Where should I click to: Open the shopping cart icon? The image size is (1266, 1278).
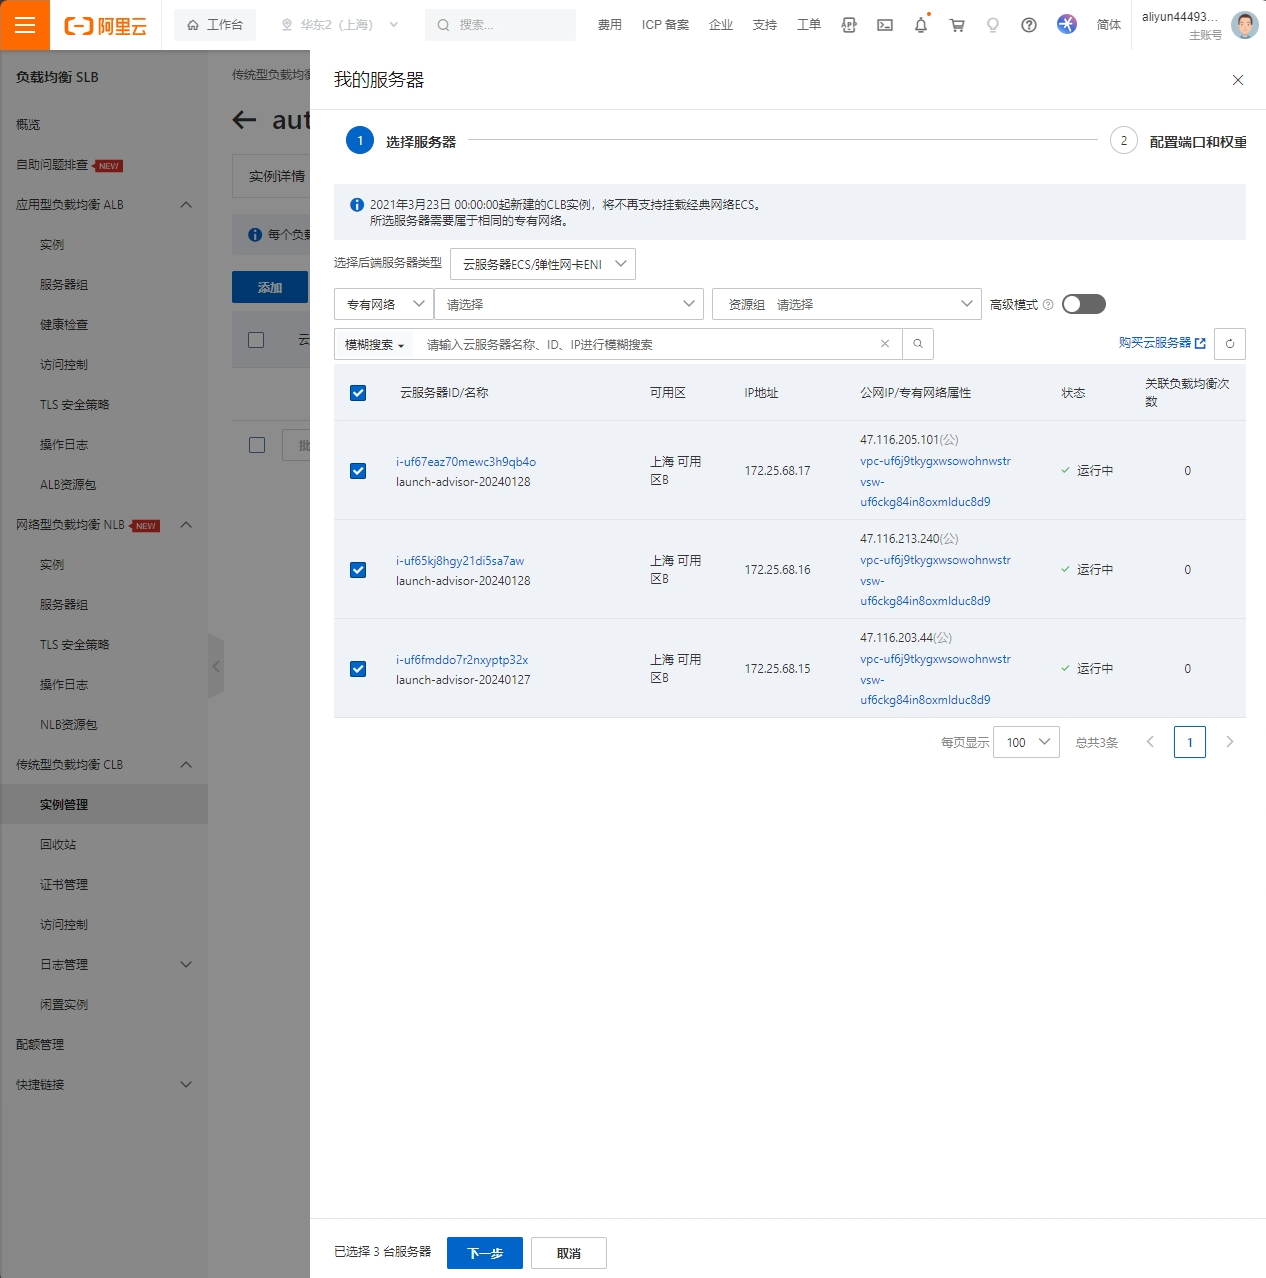pyautogui.click(x=957, y=25)
